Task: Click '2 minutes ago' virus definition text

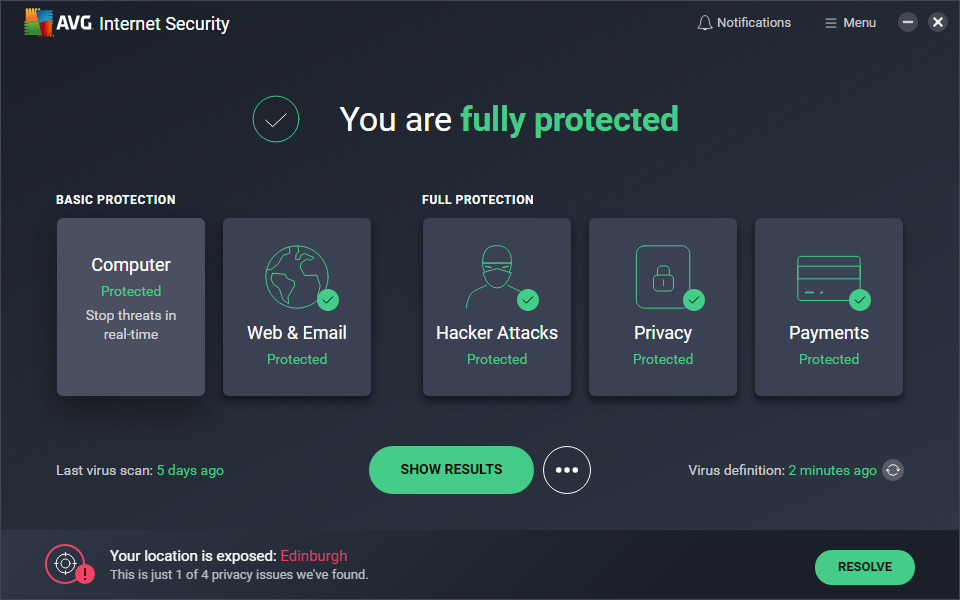Action: click(x=833, y=470)
